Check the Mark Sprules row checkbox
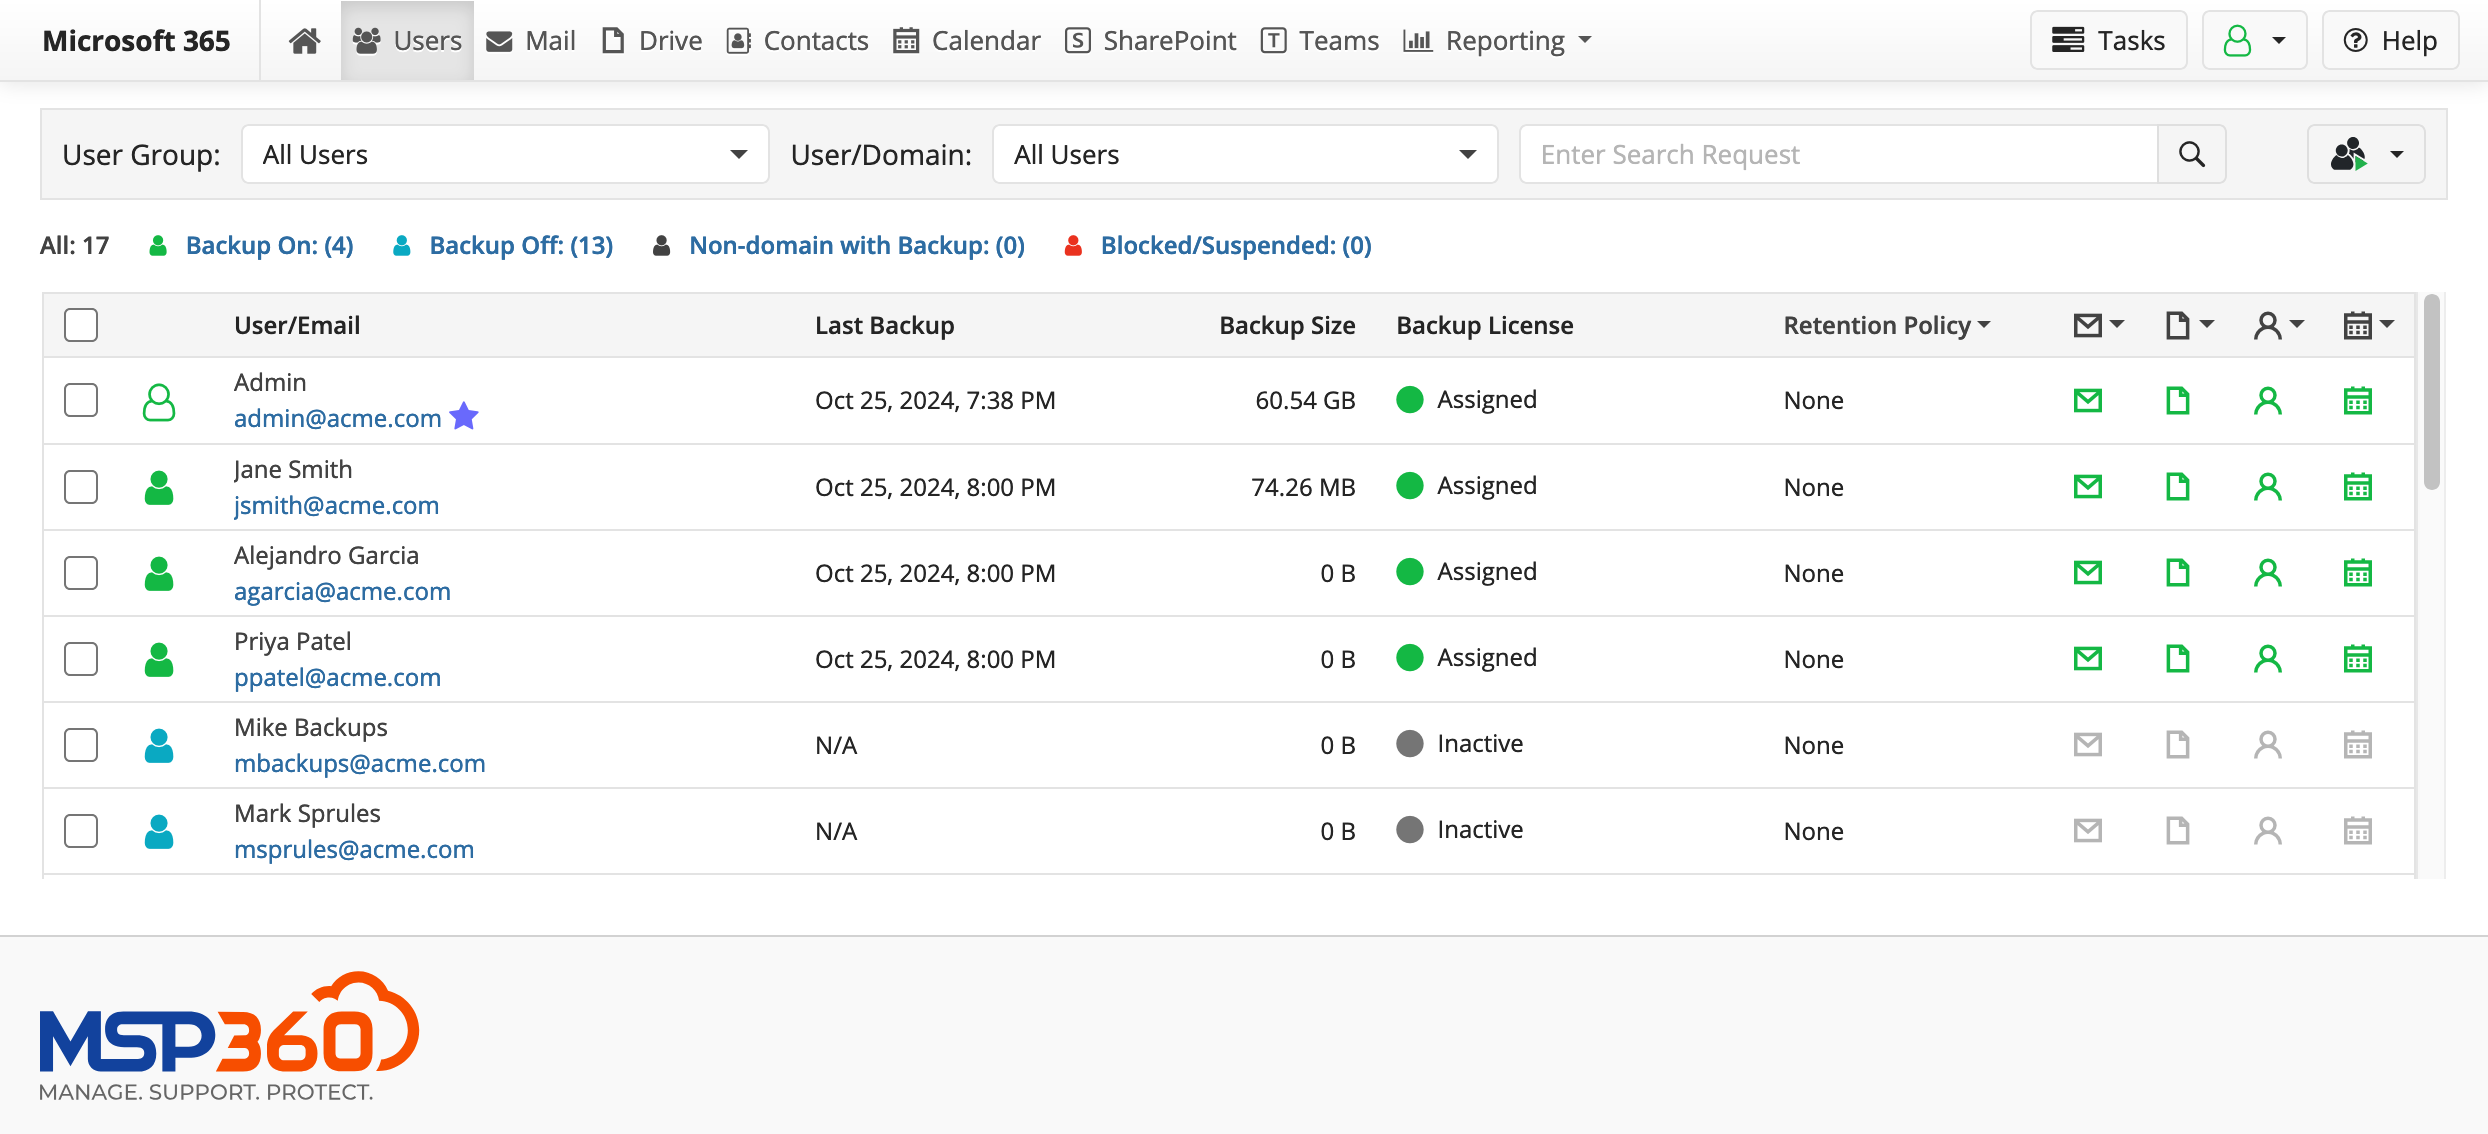Viewport: 2488px width, 1134px height. (81, 831)
